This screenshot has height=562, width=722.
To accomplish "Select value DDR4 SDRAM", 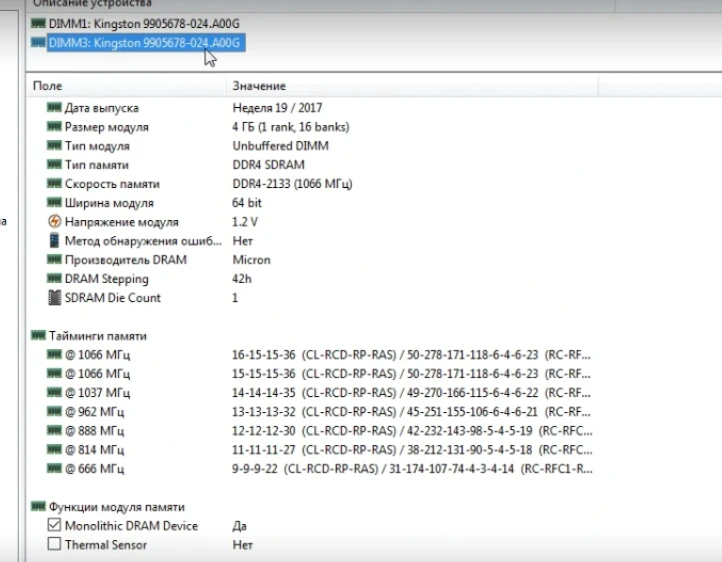I will coord(268,165).
